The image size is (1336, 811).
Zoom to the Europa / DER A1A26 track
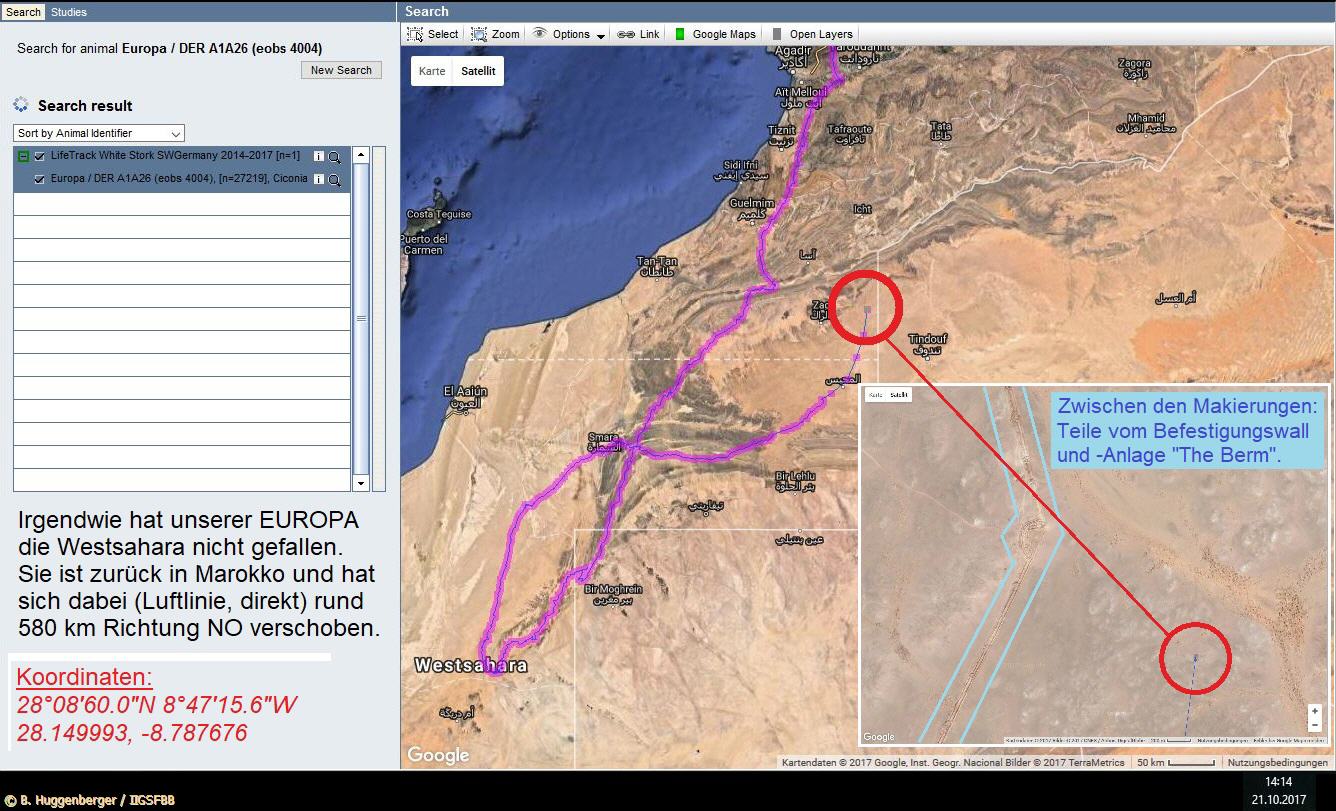tap(335, 180)
